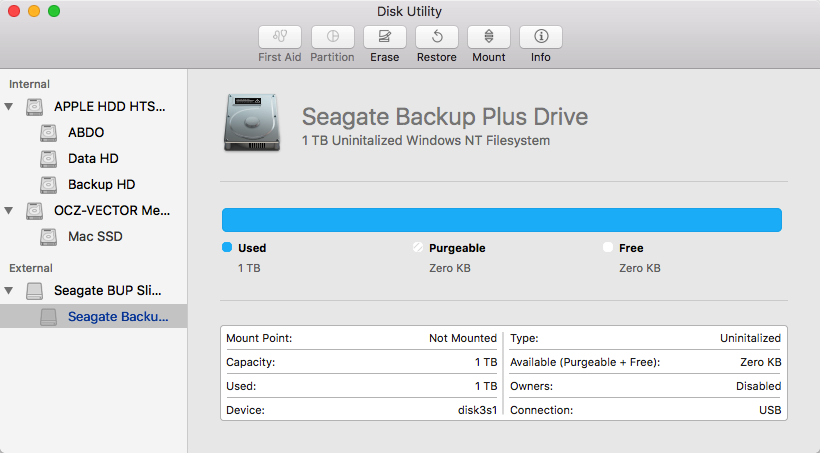The image size is (820, 453).
Task: Open the Partition tool
Action: coord(333,37)
